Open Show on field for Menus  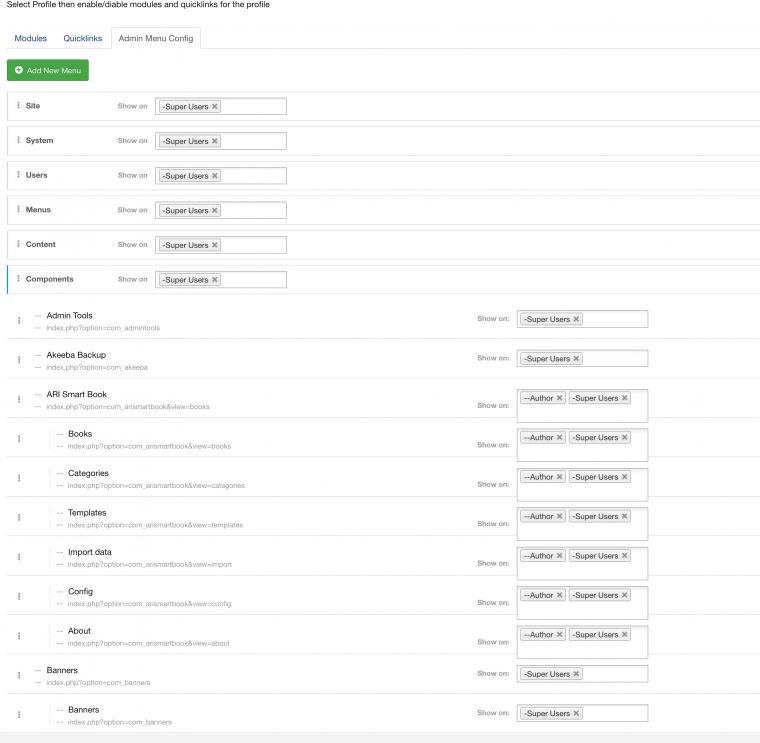click(252, 210)
